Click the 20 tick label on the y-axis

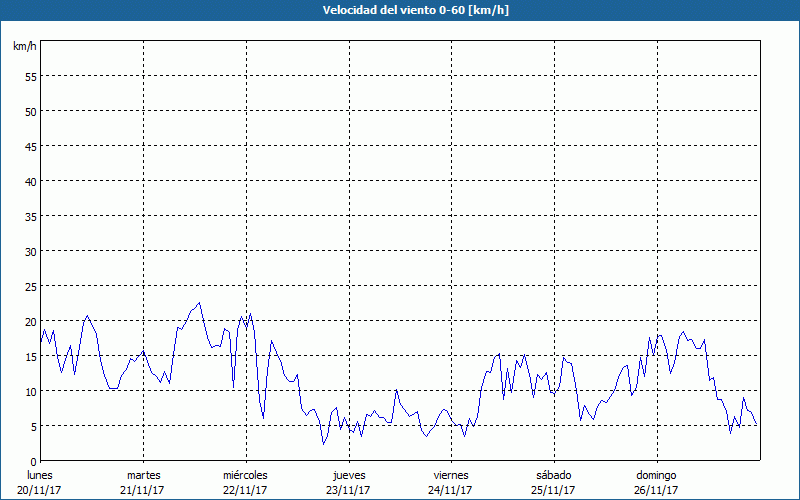[x=30, y=321]
